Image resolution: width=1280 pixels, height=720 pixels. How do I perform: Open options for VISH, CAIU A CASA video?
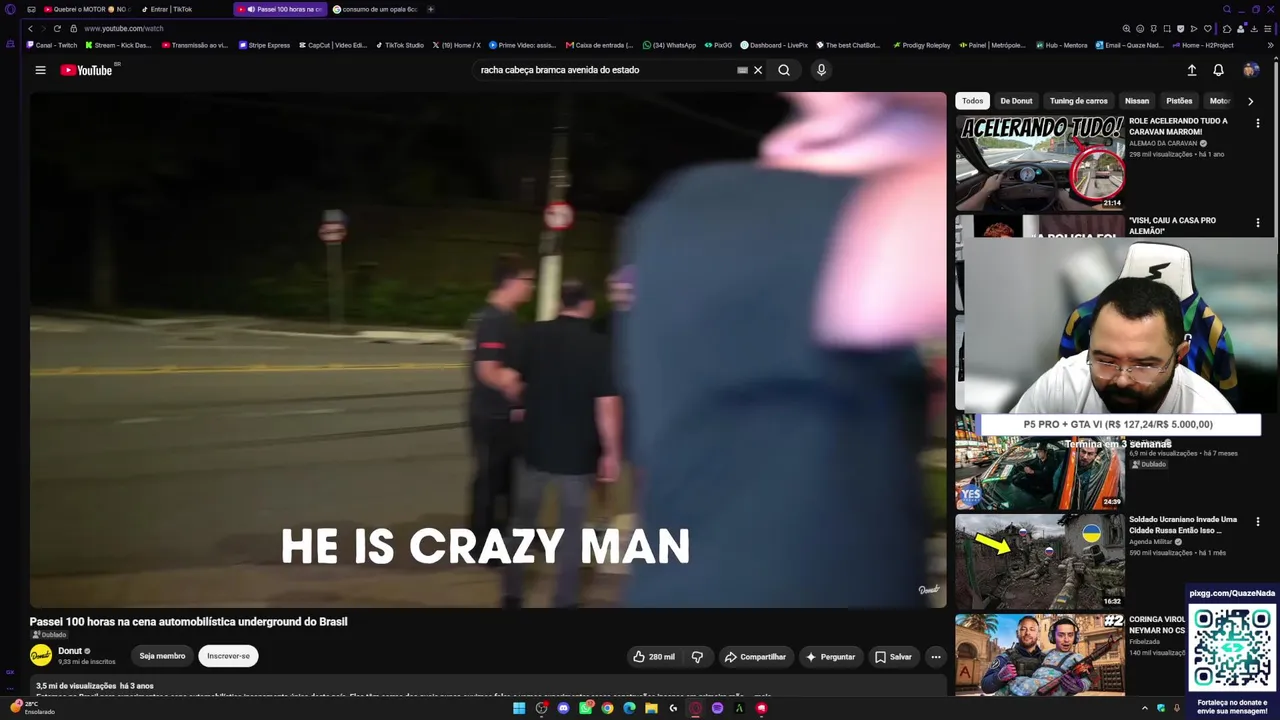(x=1258, y=222)
